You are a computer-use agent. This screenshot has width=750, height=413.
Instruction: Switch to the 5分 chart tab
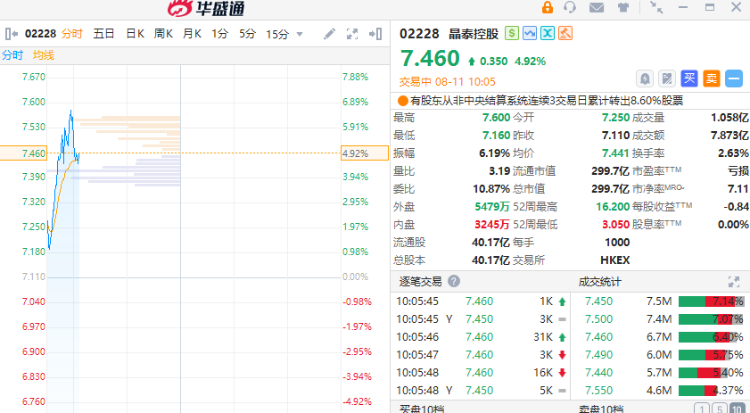coord(247,33)
